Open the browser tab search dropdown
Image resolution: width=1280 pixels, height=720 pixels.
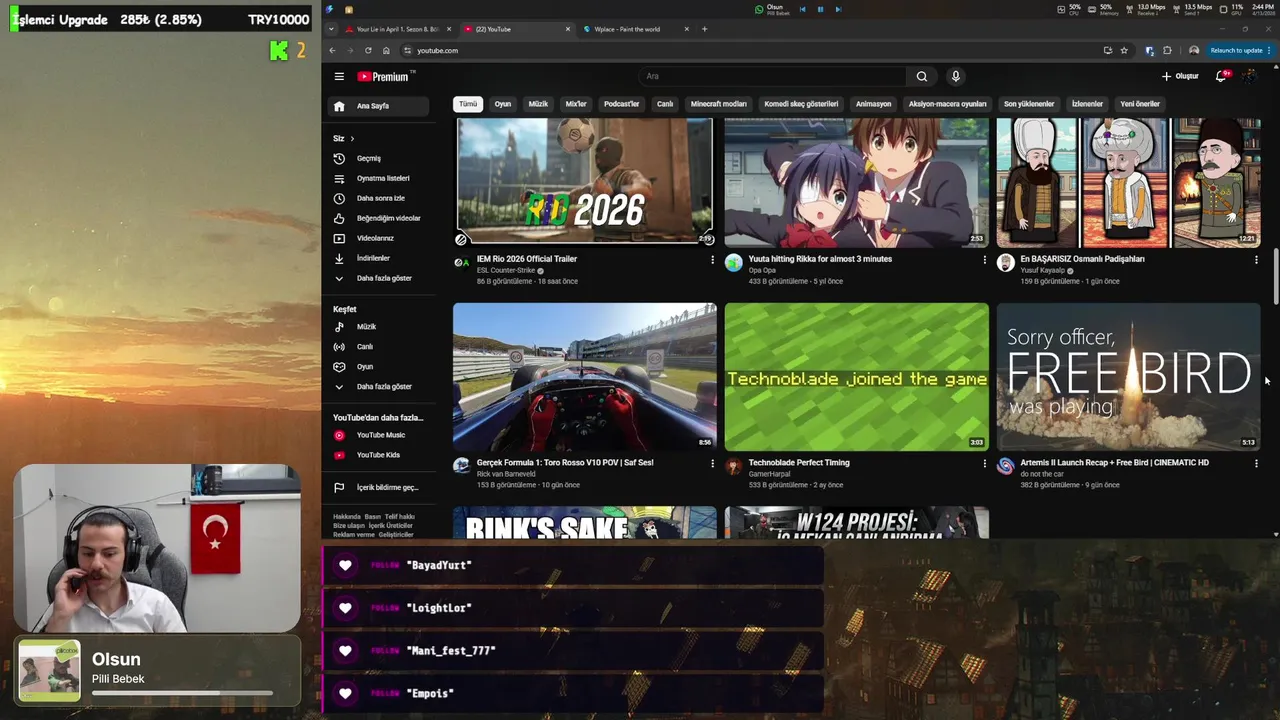pyautogui.click(x=331, y=29)
